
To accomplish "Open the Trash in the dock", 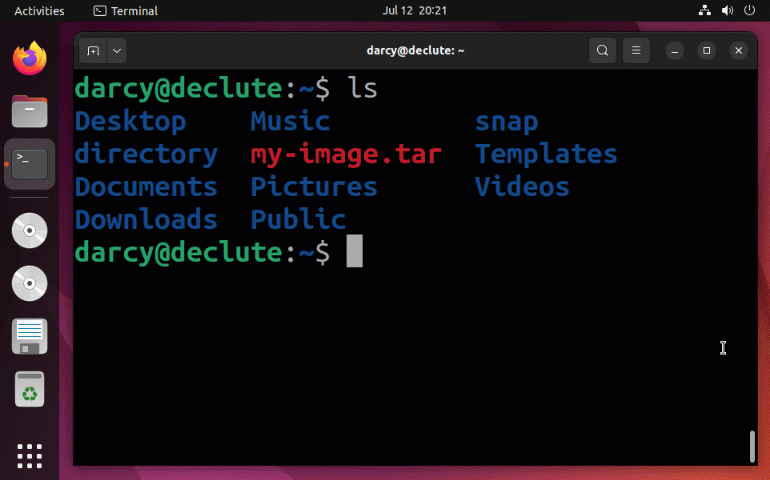I will [30, 389].
